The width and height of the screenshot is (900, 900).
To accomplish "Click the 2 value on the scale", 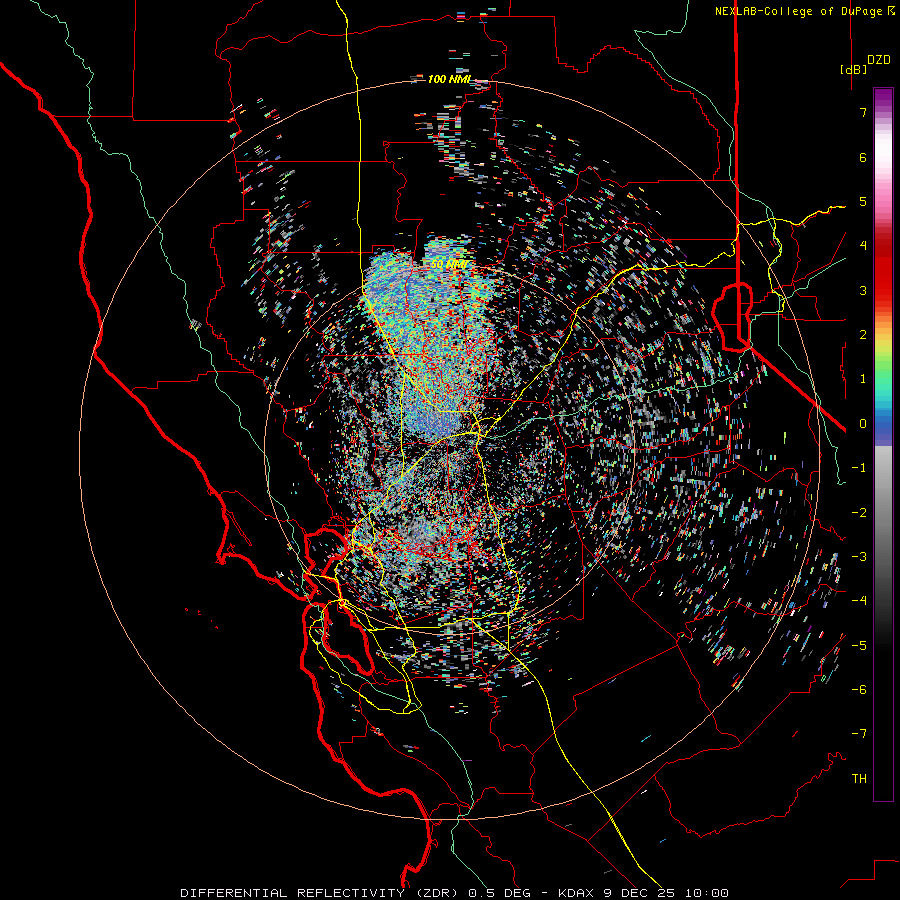I will point(863,335).
